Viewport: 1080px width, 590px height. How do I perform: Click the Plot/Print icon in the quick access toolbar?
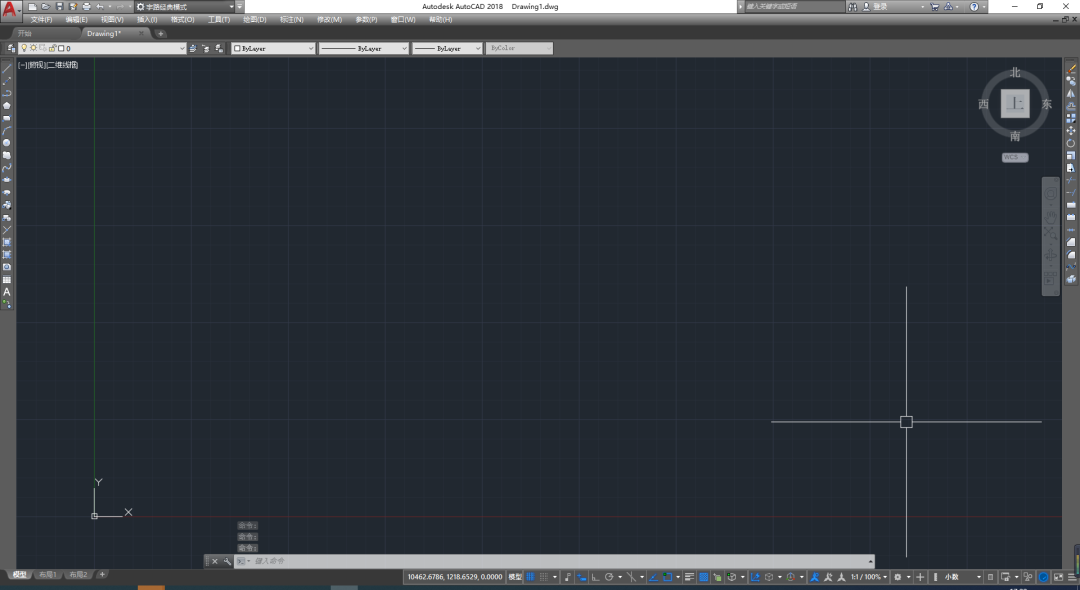point(86,6)
